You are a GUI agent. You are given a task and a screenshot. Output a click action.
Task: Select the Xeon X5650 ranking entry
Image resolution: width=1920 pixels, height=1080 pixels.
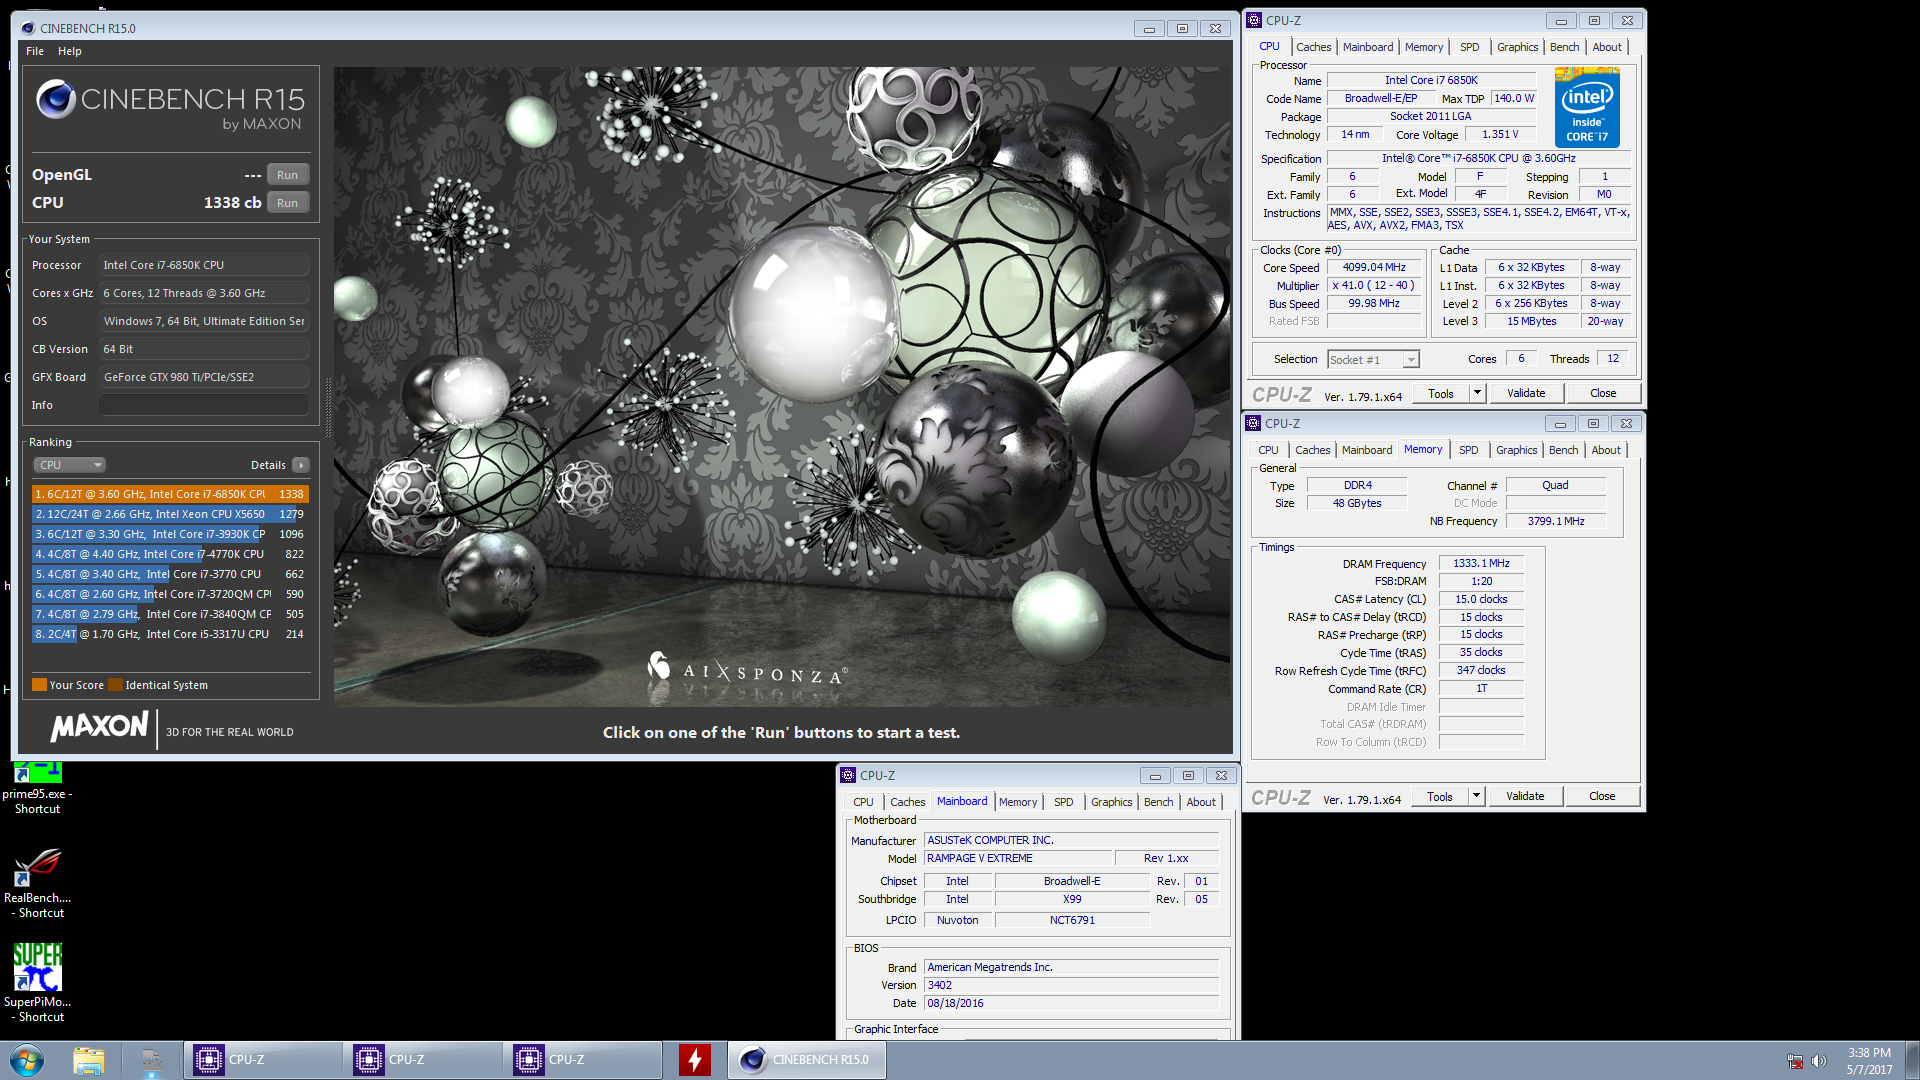tap(170, 514)
